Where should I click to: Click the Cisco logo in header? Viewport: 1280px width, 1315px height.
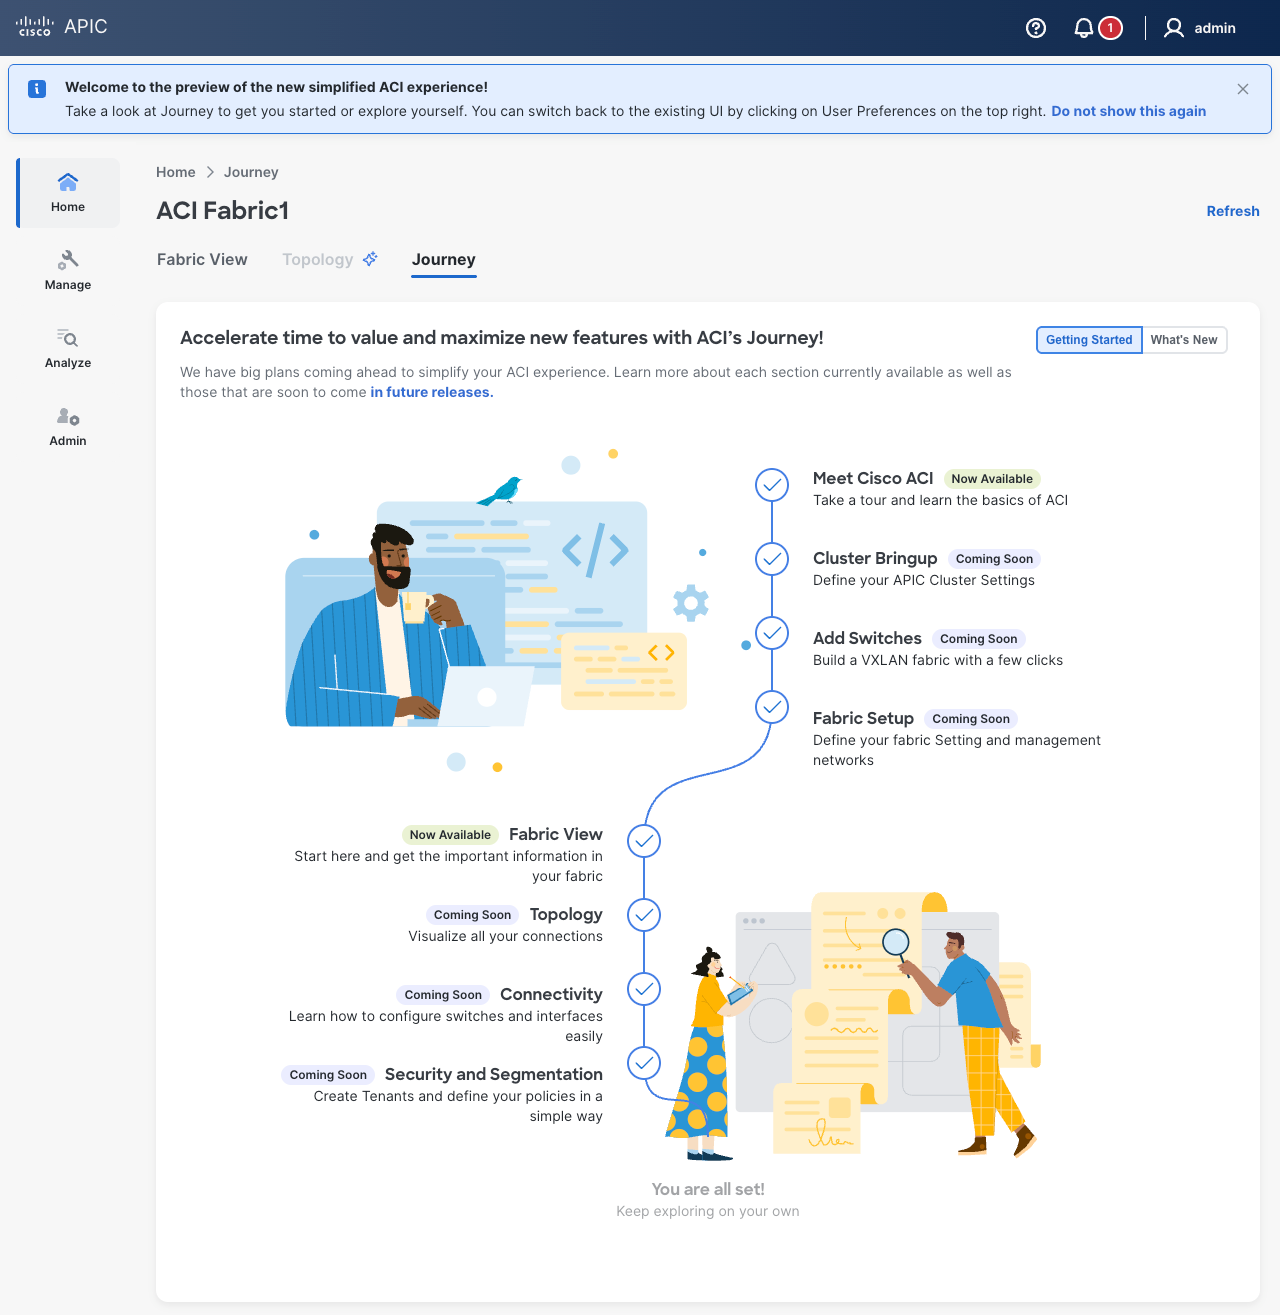point(34,27)
